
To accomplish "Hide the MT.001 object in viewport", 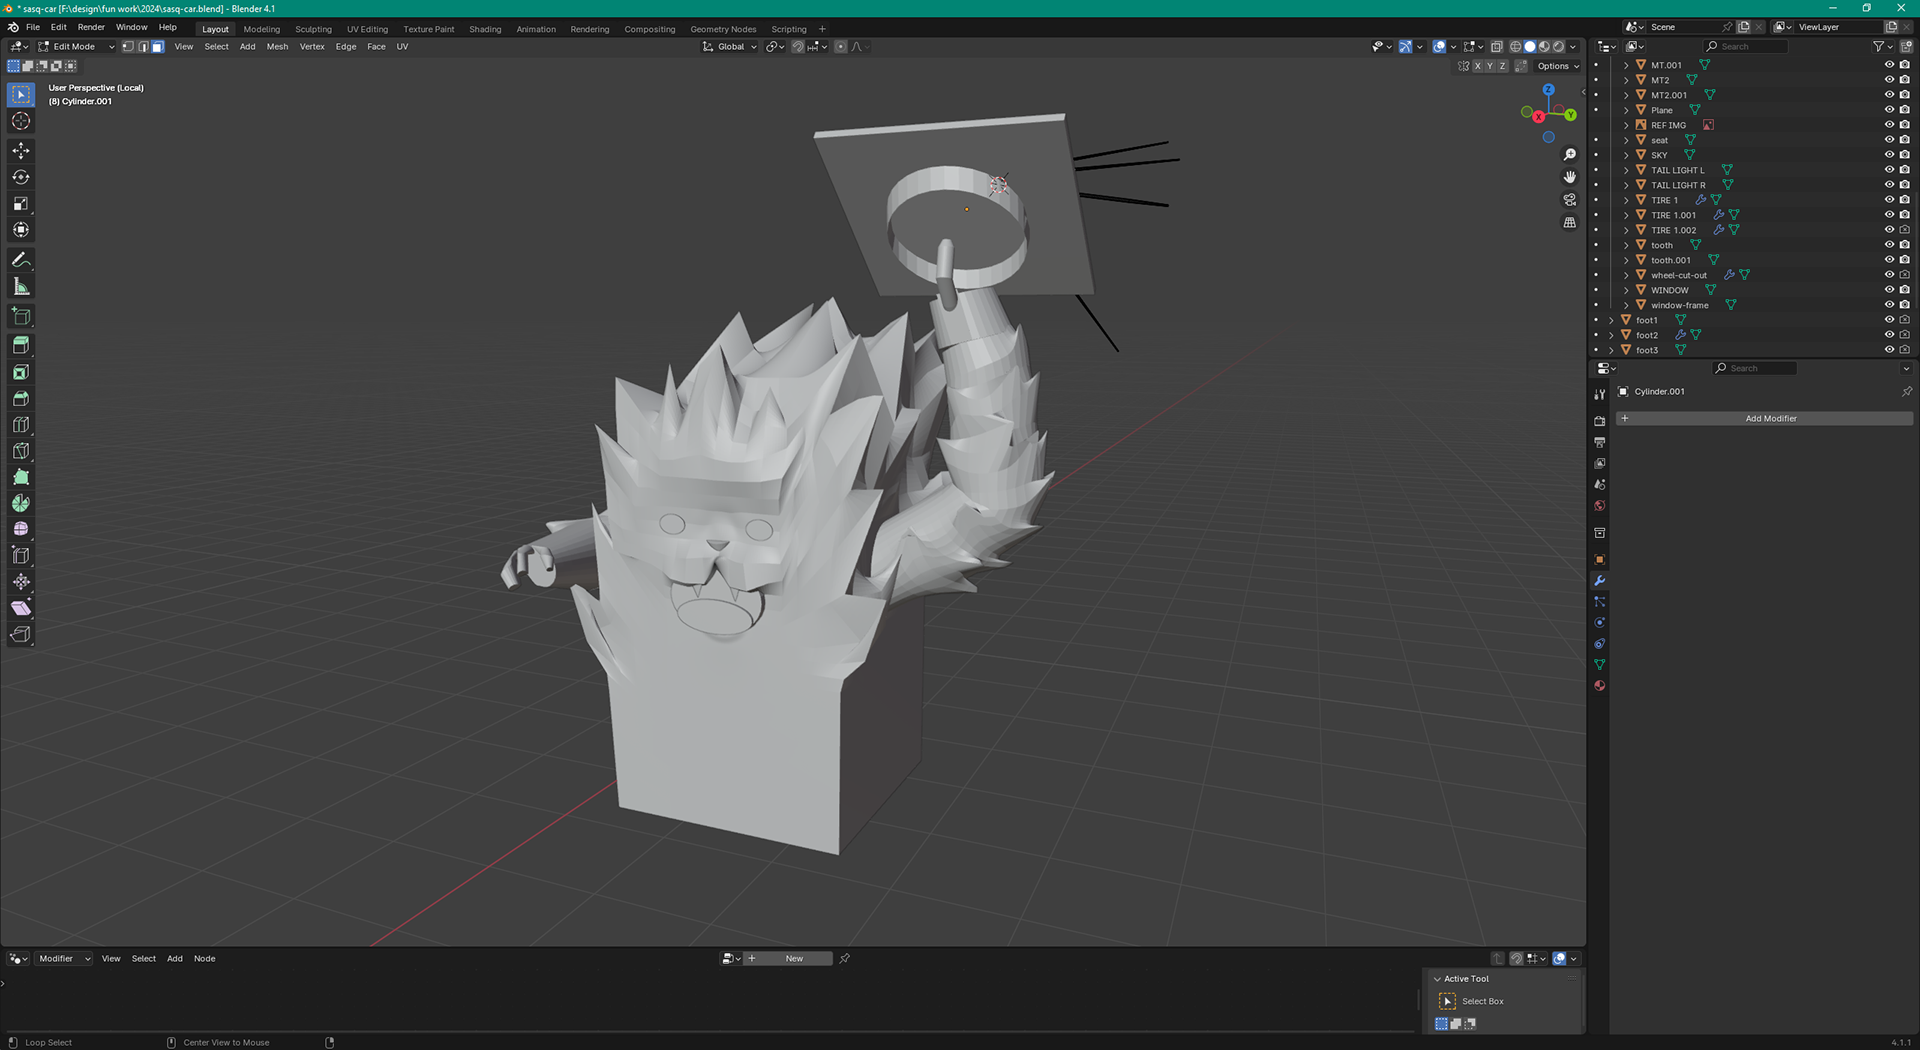I will [x=1889, y=65].
